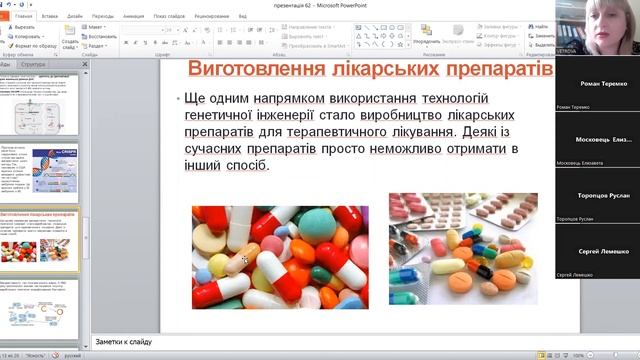Expand Выровнять текст options
The width and height of the screenshot is (640, 360).
[x=303, y=36]
